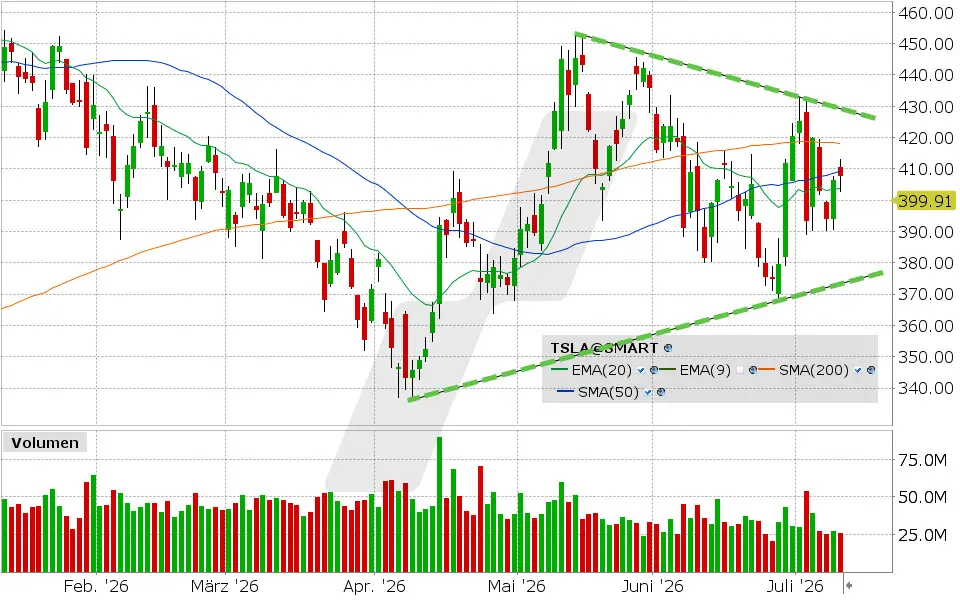
Task: Click the Juli '26 date label
Action: tap(795, 586)
